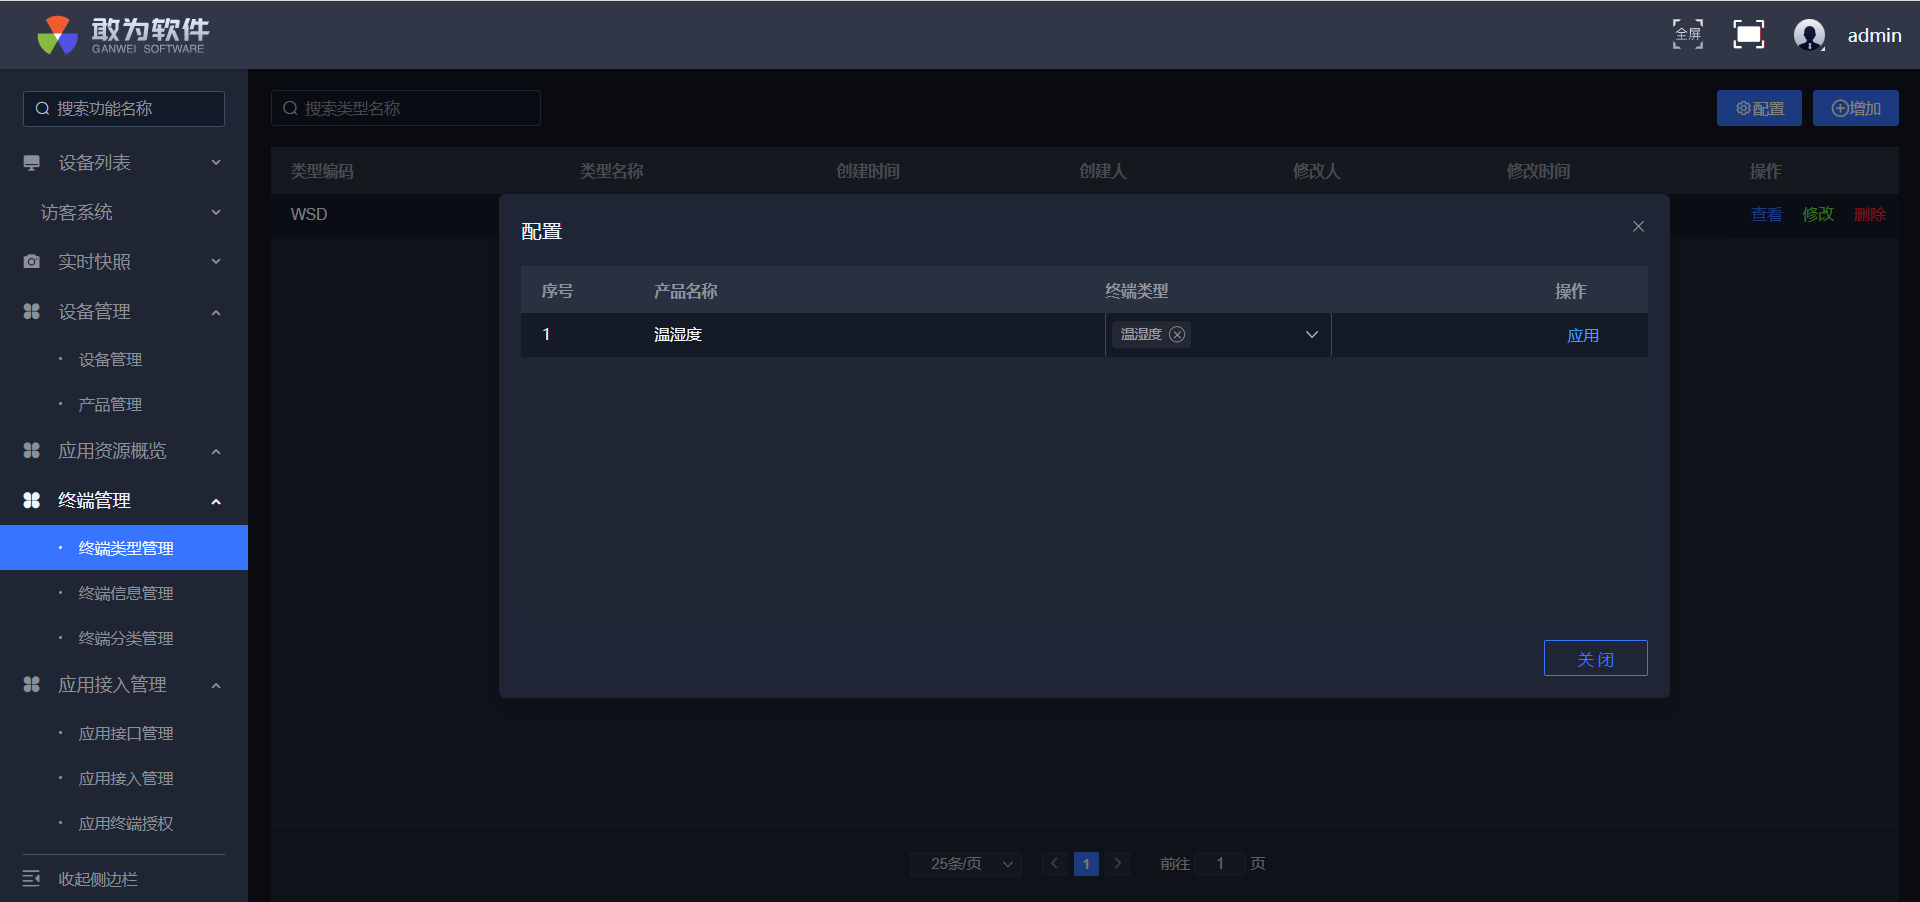Click 应用 link for 温湿度 row
Viewport: 1920px width, 902px height.
pyautogui.click(x=1582, y=336)
